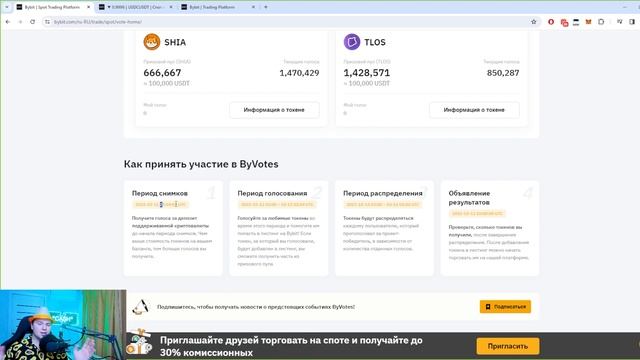Click the SHIA '≈ 100,000 USDT' value
The height and width of the screenshot is (360, 640).
(167, 83)
